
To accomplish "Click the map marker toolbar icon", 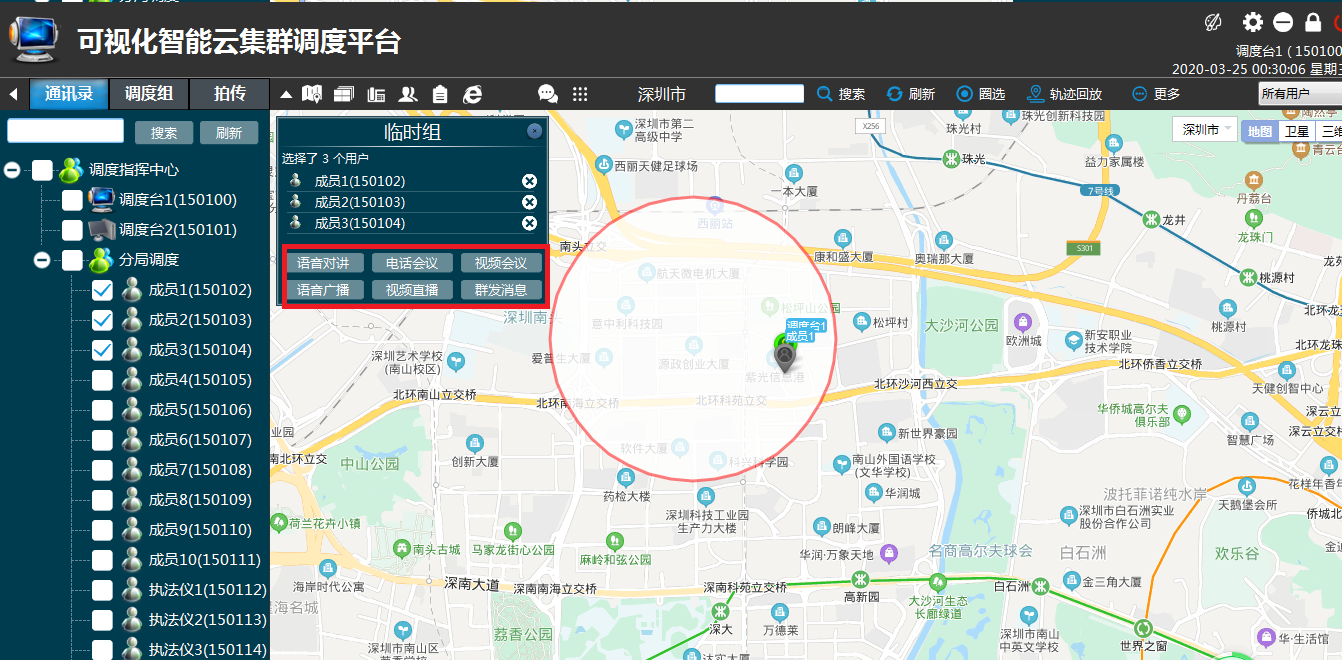I will click(x=312, y=94).
